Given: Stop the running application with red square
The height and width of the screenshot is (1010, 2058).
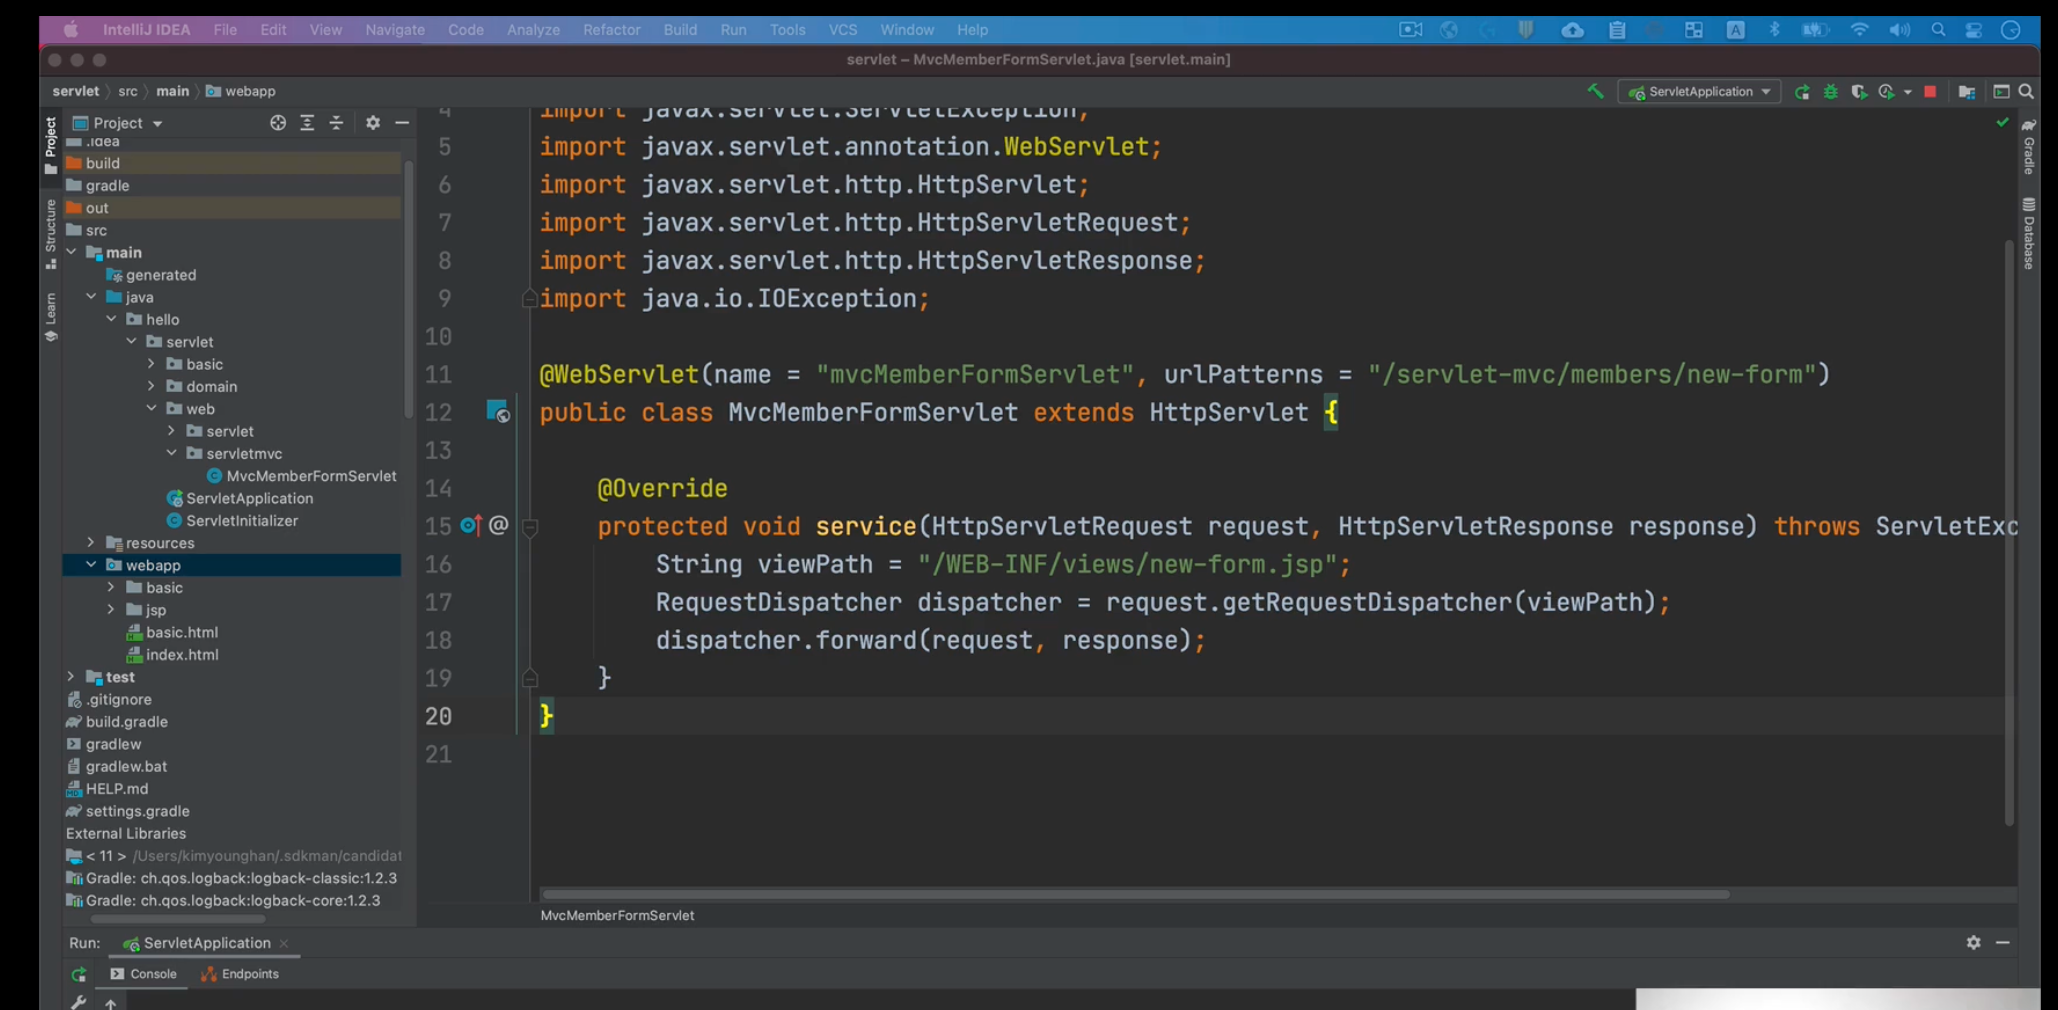Looking at the screenshot, I should click(1930, 92).
